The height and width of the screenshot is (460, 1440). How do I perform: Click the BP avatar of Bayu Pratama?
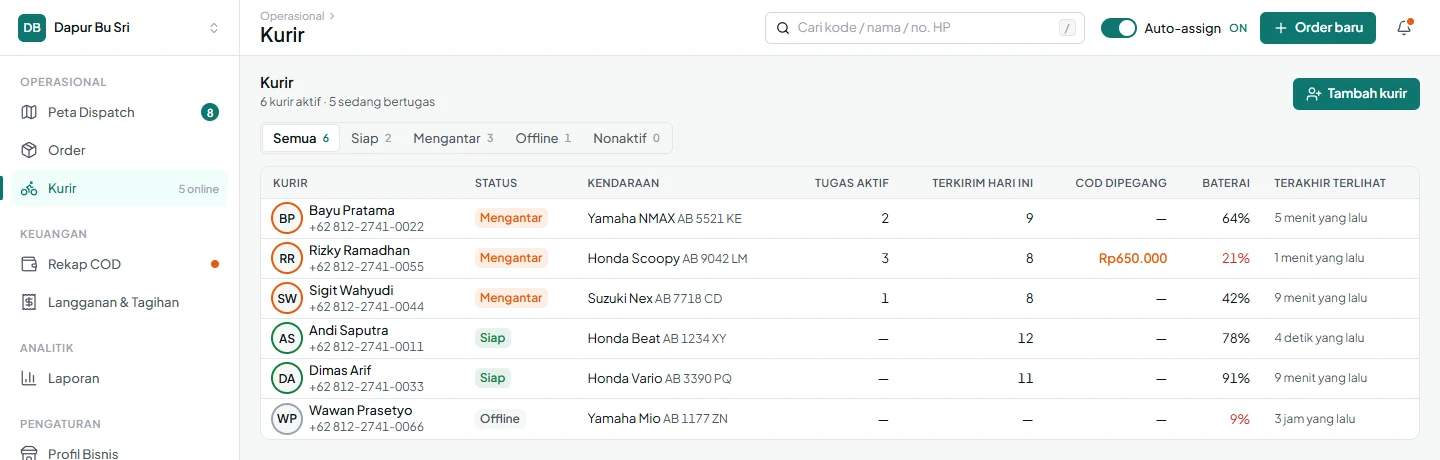[287, 218]
